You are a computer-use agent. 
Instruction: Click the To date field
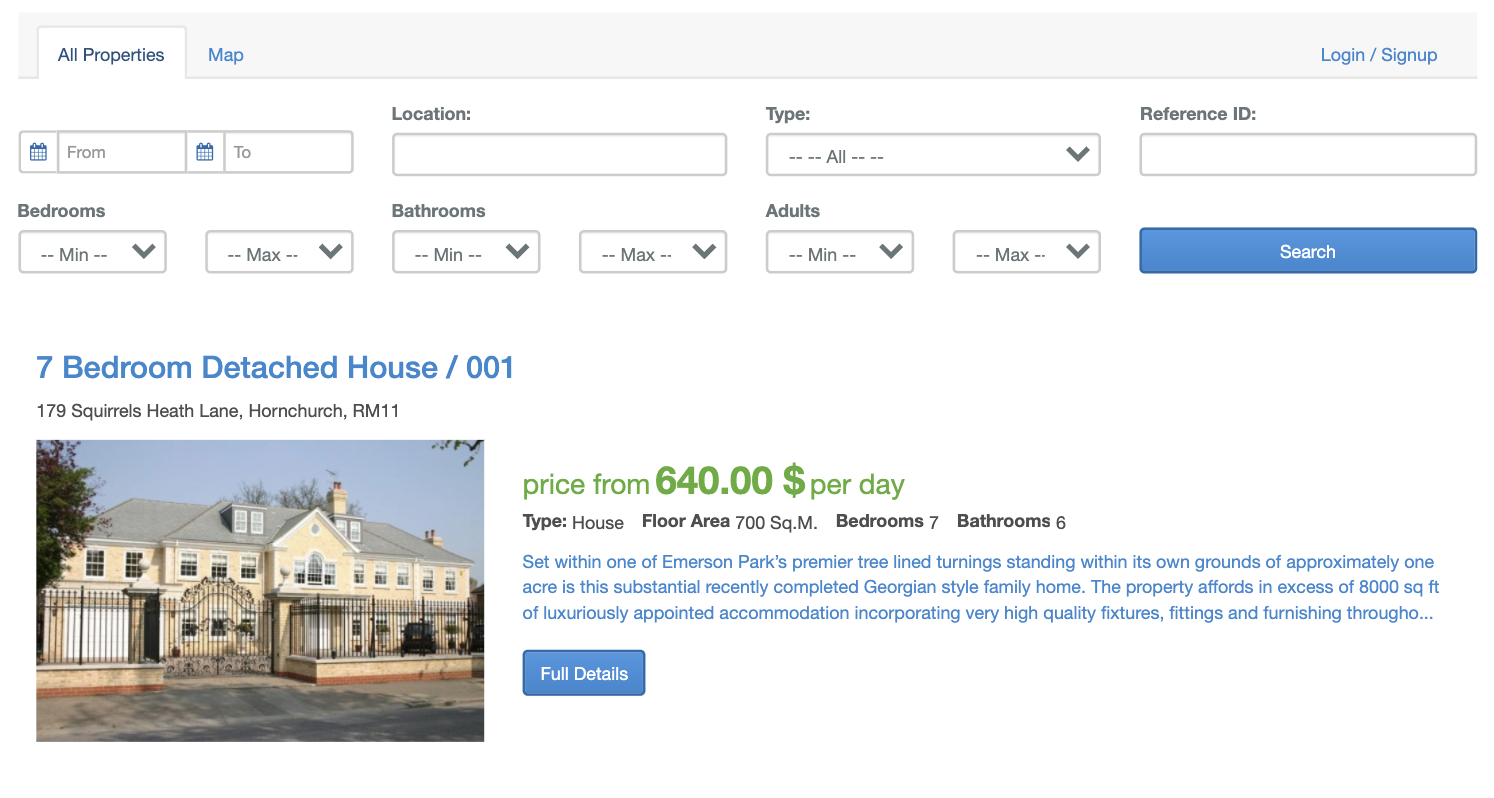point(288,152)
